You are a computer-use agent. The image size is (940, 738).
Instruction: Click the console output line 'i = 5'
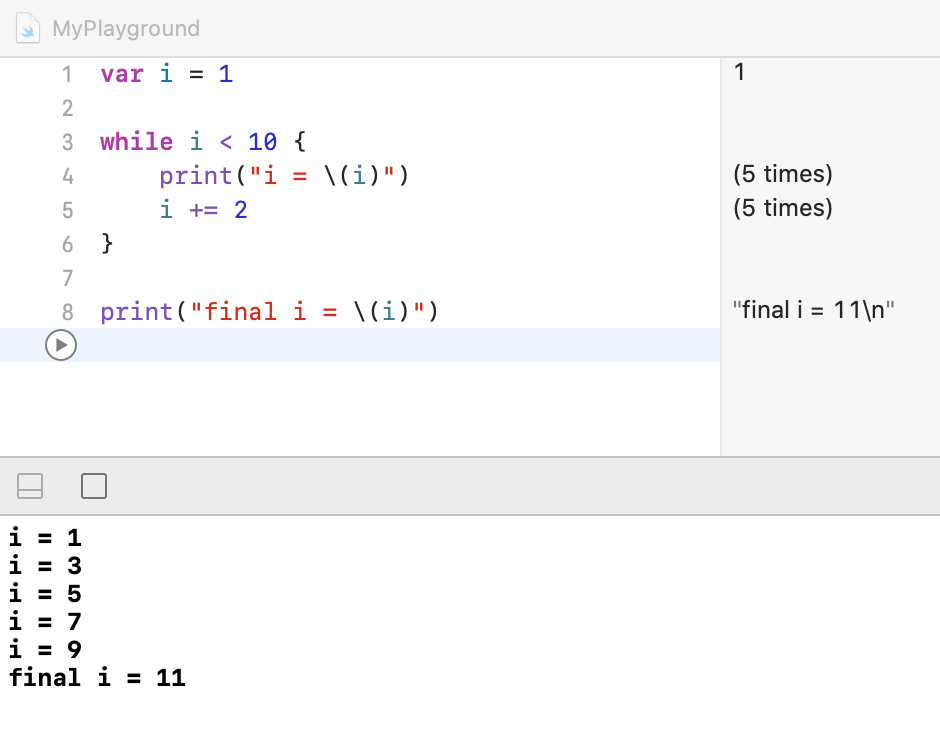point(45,594)
